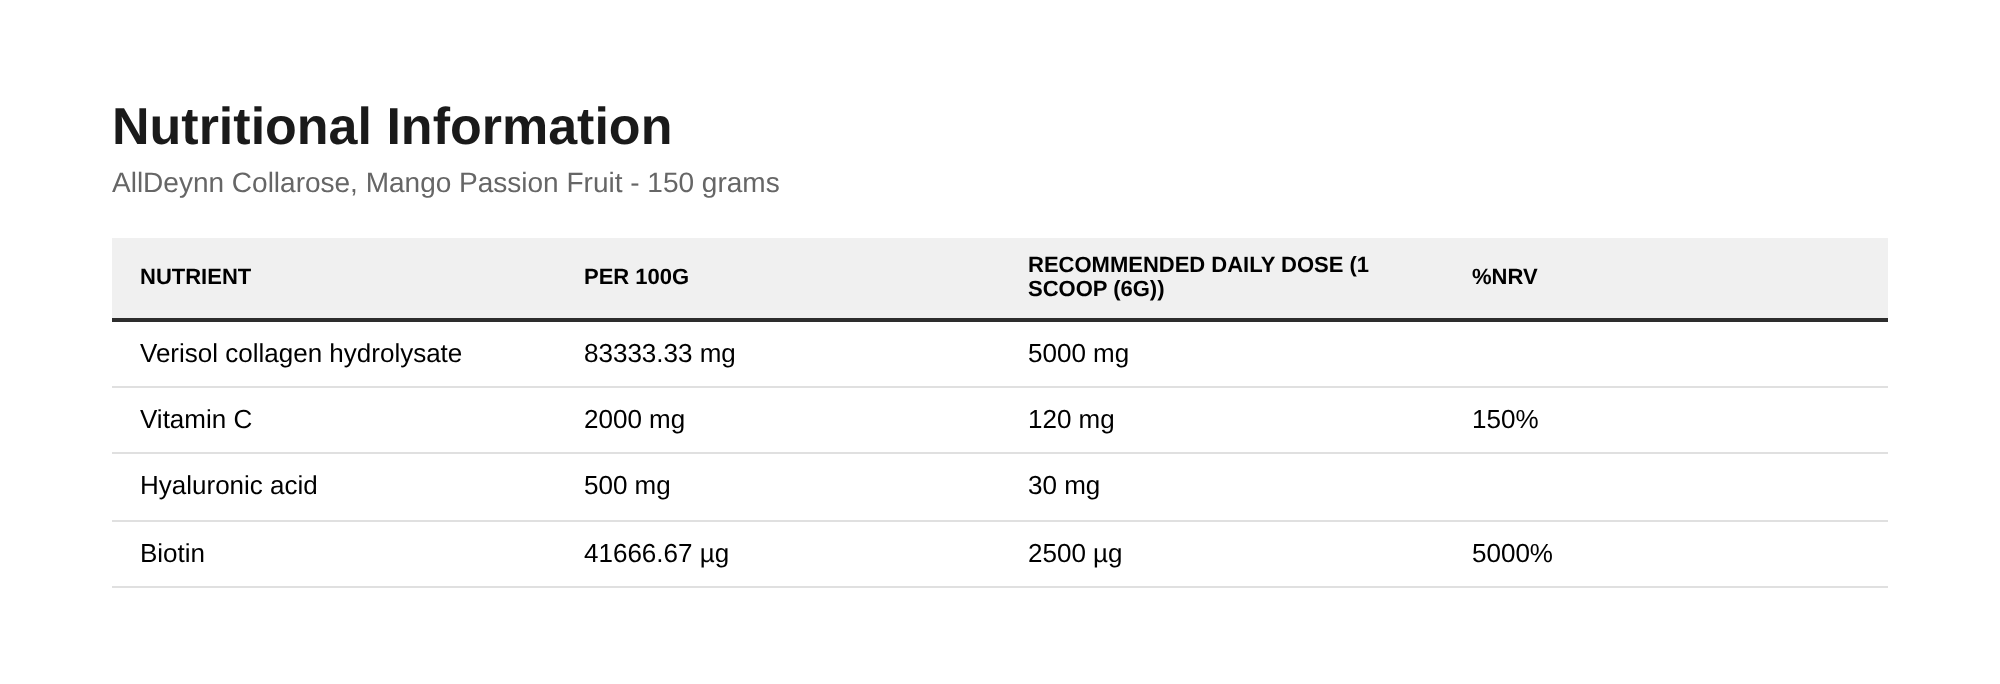Select the Biotin row label
This screenshot has width=2000, height=684.
coord(172,554)
